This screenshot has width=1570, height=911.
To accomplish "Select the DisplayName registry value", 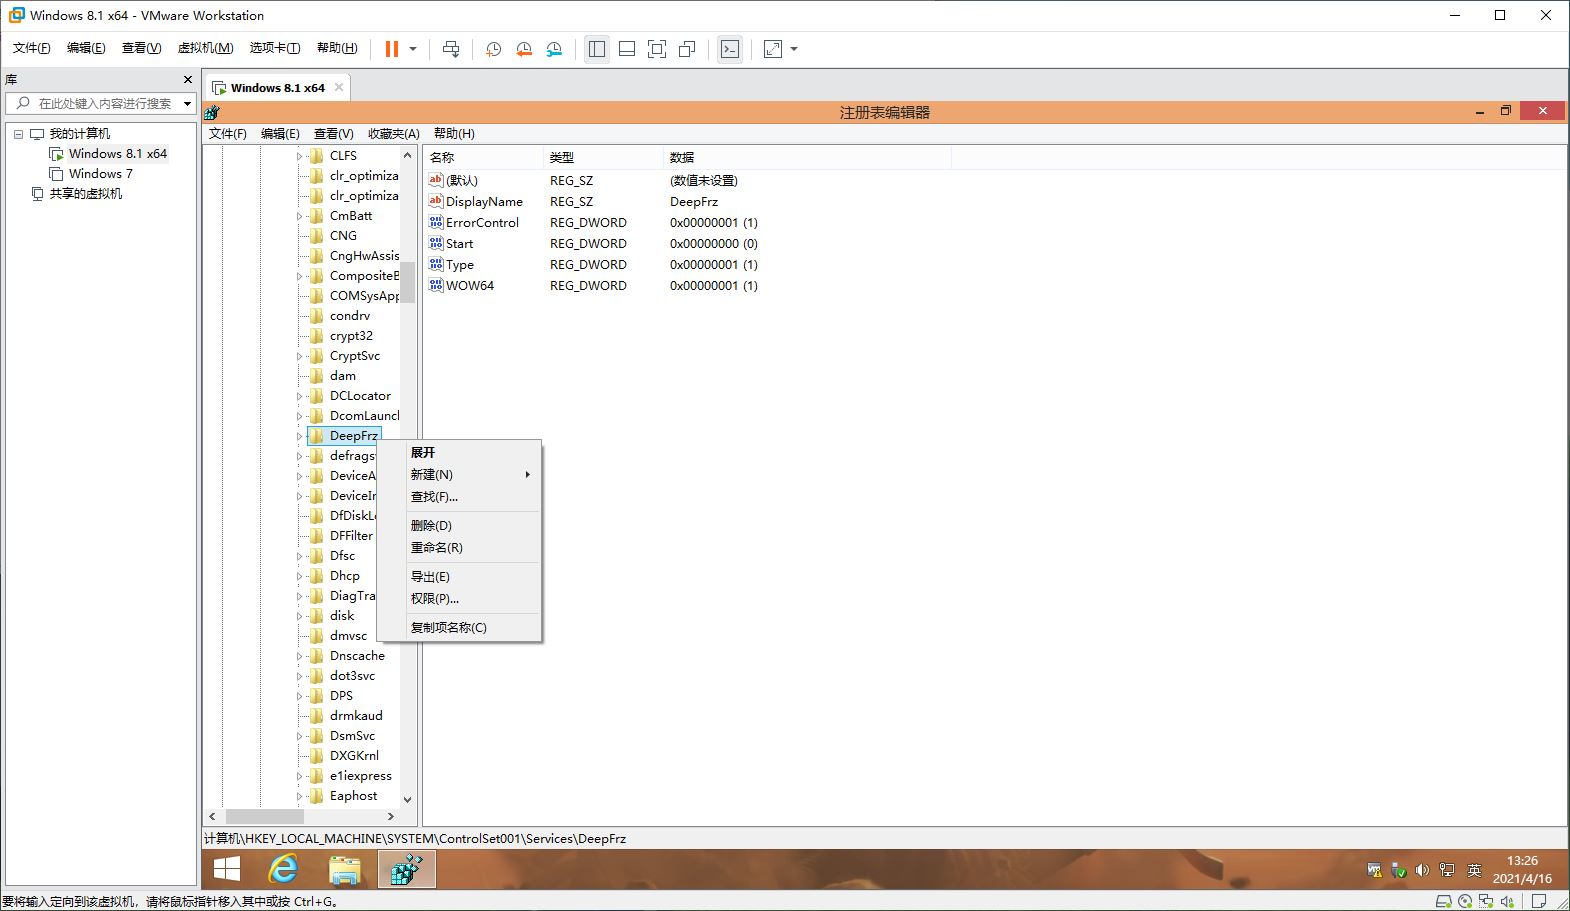I will coord(484,202).
